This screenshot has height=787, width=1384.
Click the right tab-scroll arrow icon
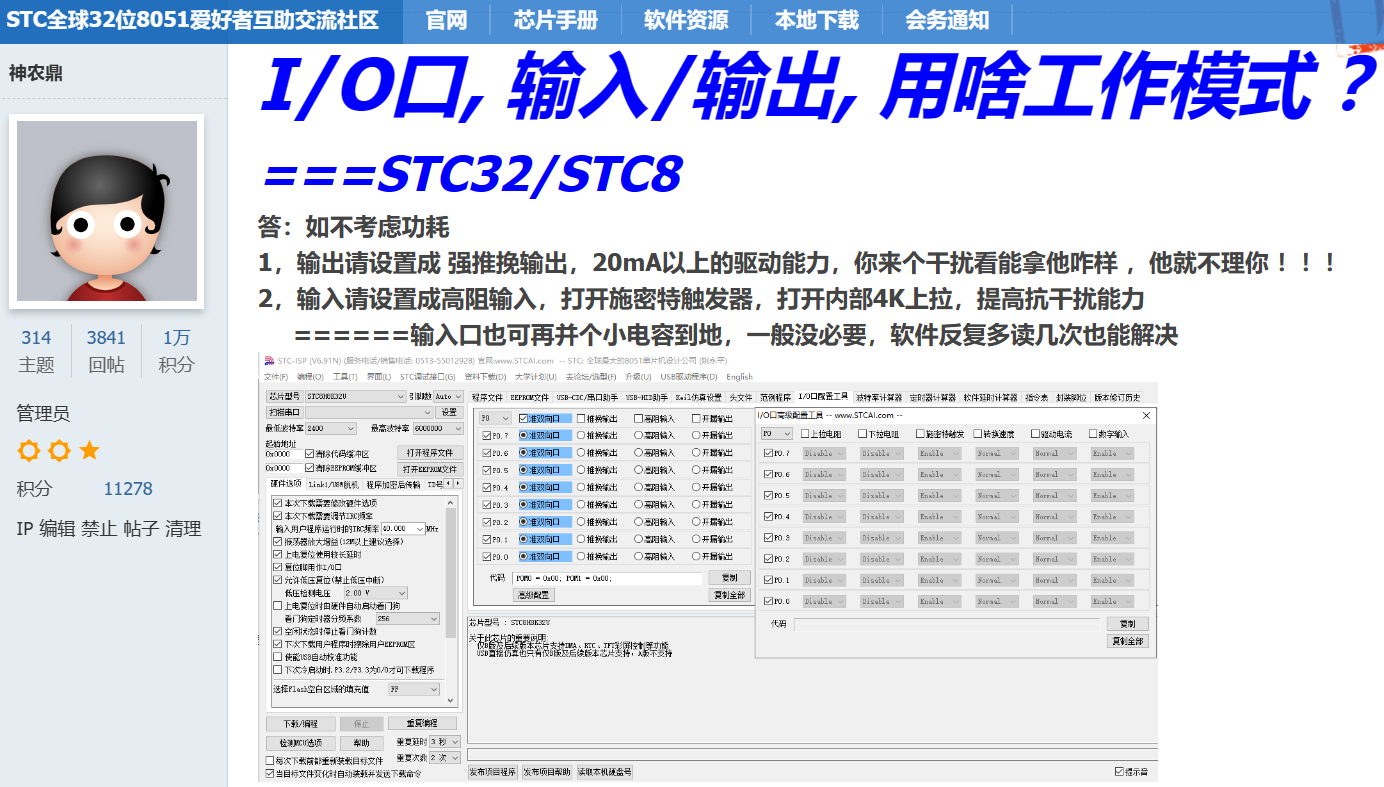[x=459, y=484]
